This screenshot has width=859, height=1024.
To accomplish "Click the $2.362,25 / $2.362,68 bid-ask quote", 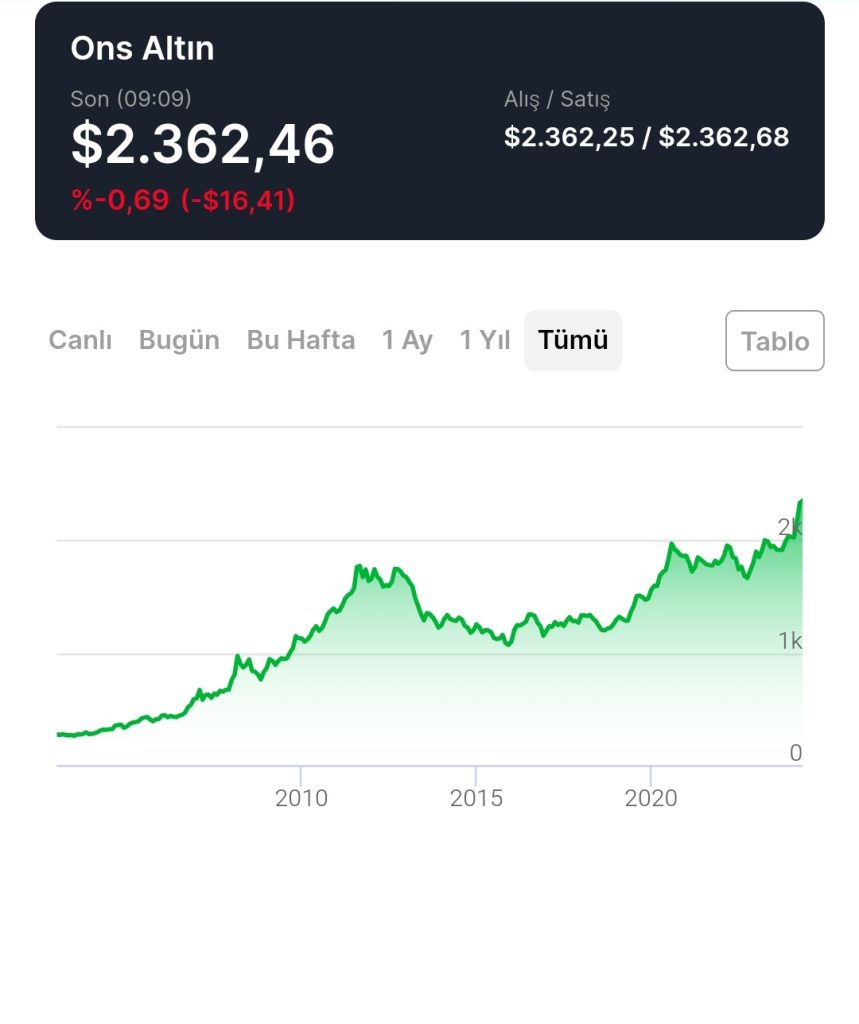I will point(646,137).
